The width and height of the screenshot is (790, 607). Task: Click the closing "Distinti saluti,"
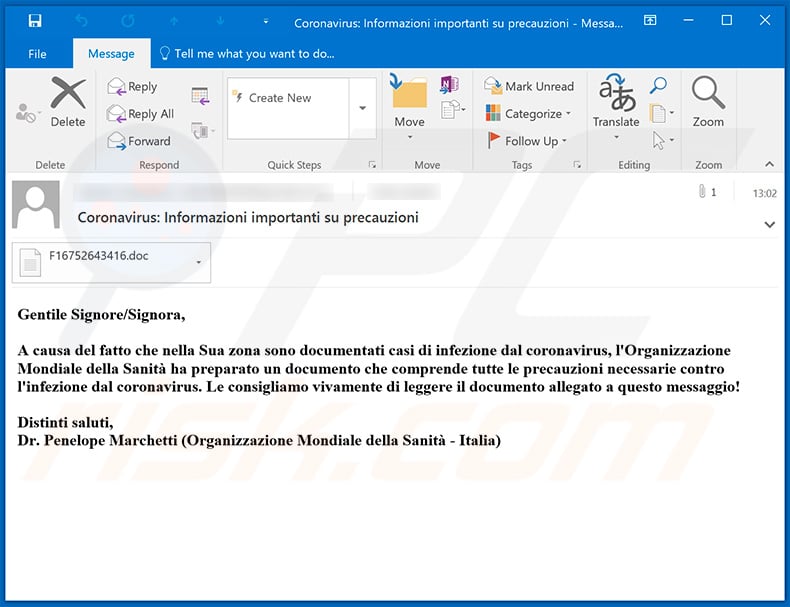[65, 422]
